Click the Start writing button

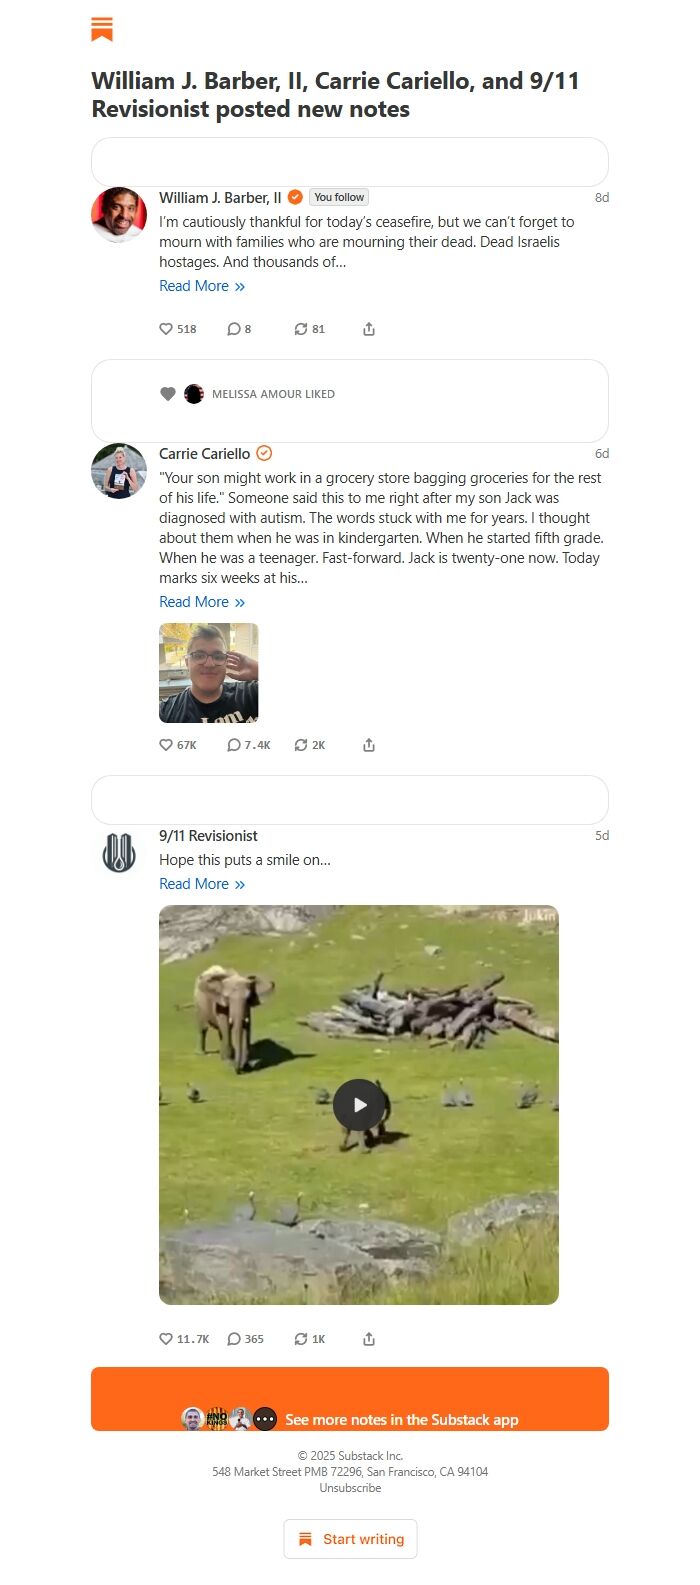pyautogui.click(x=350, y=1539)
